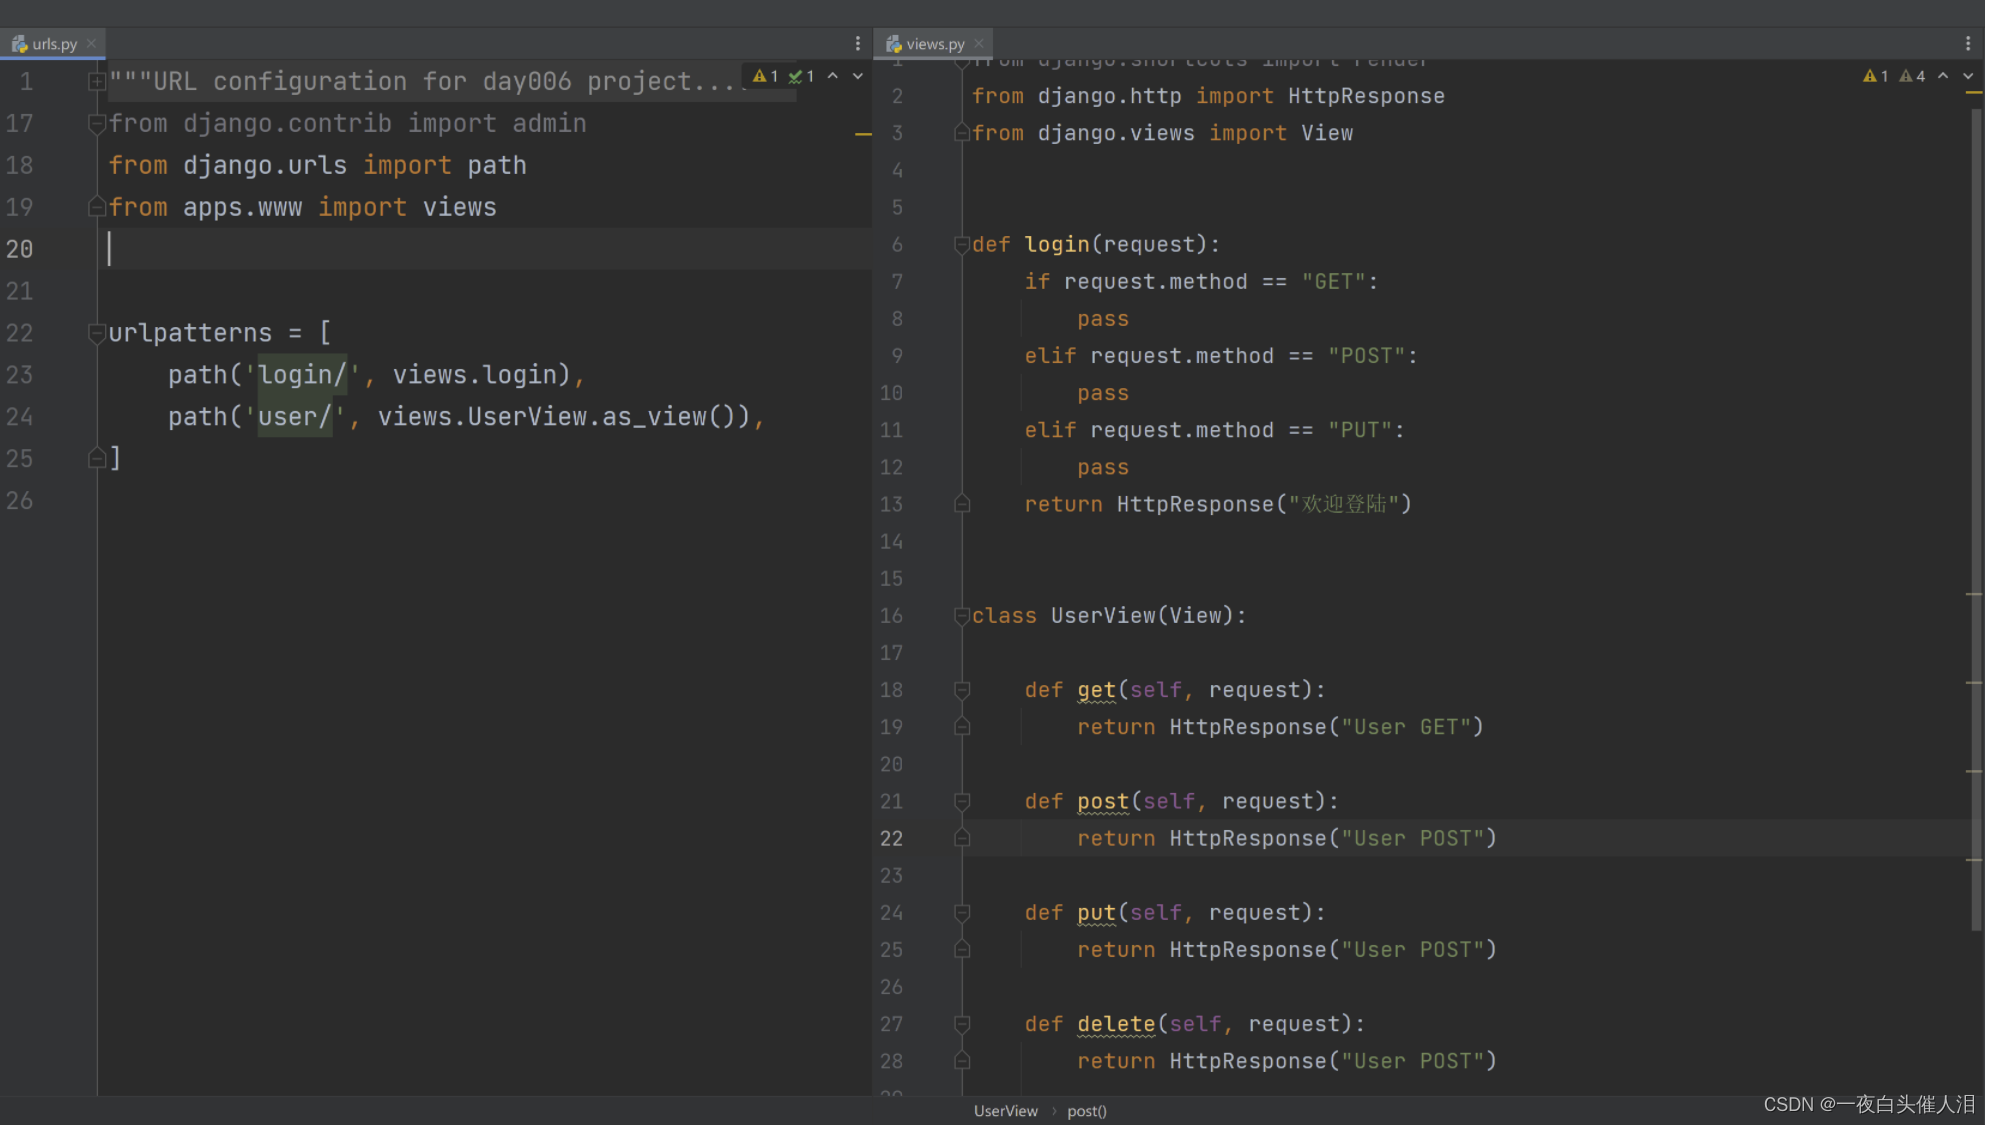Close the views.py editor tab
1991x1125 pixels.
[979, 43]
